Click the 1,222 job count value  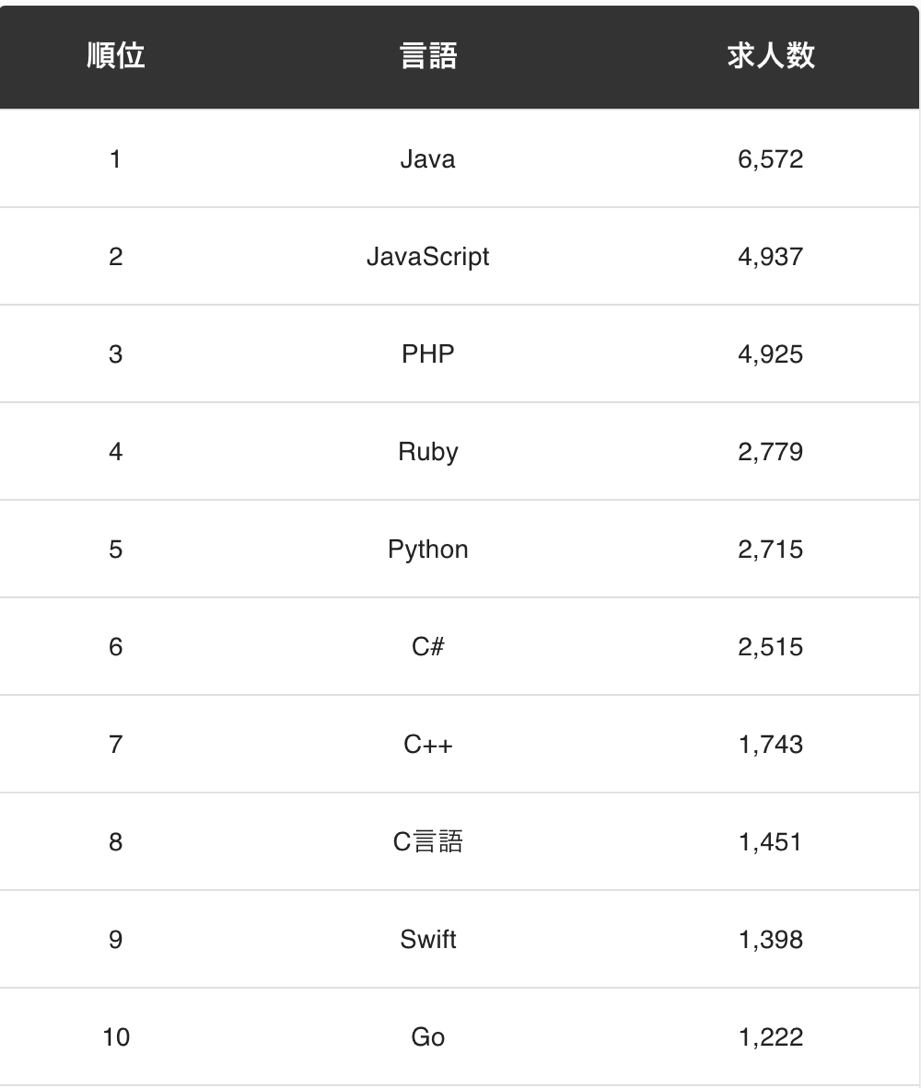(x=770, y=1037)
